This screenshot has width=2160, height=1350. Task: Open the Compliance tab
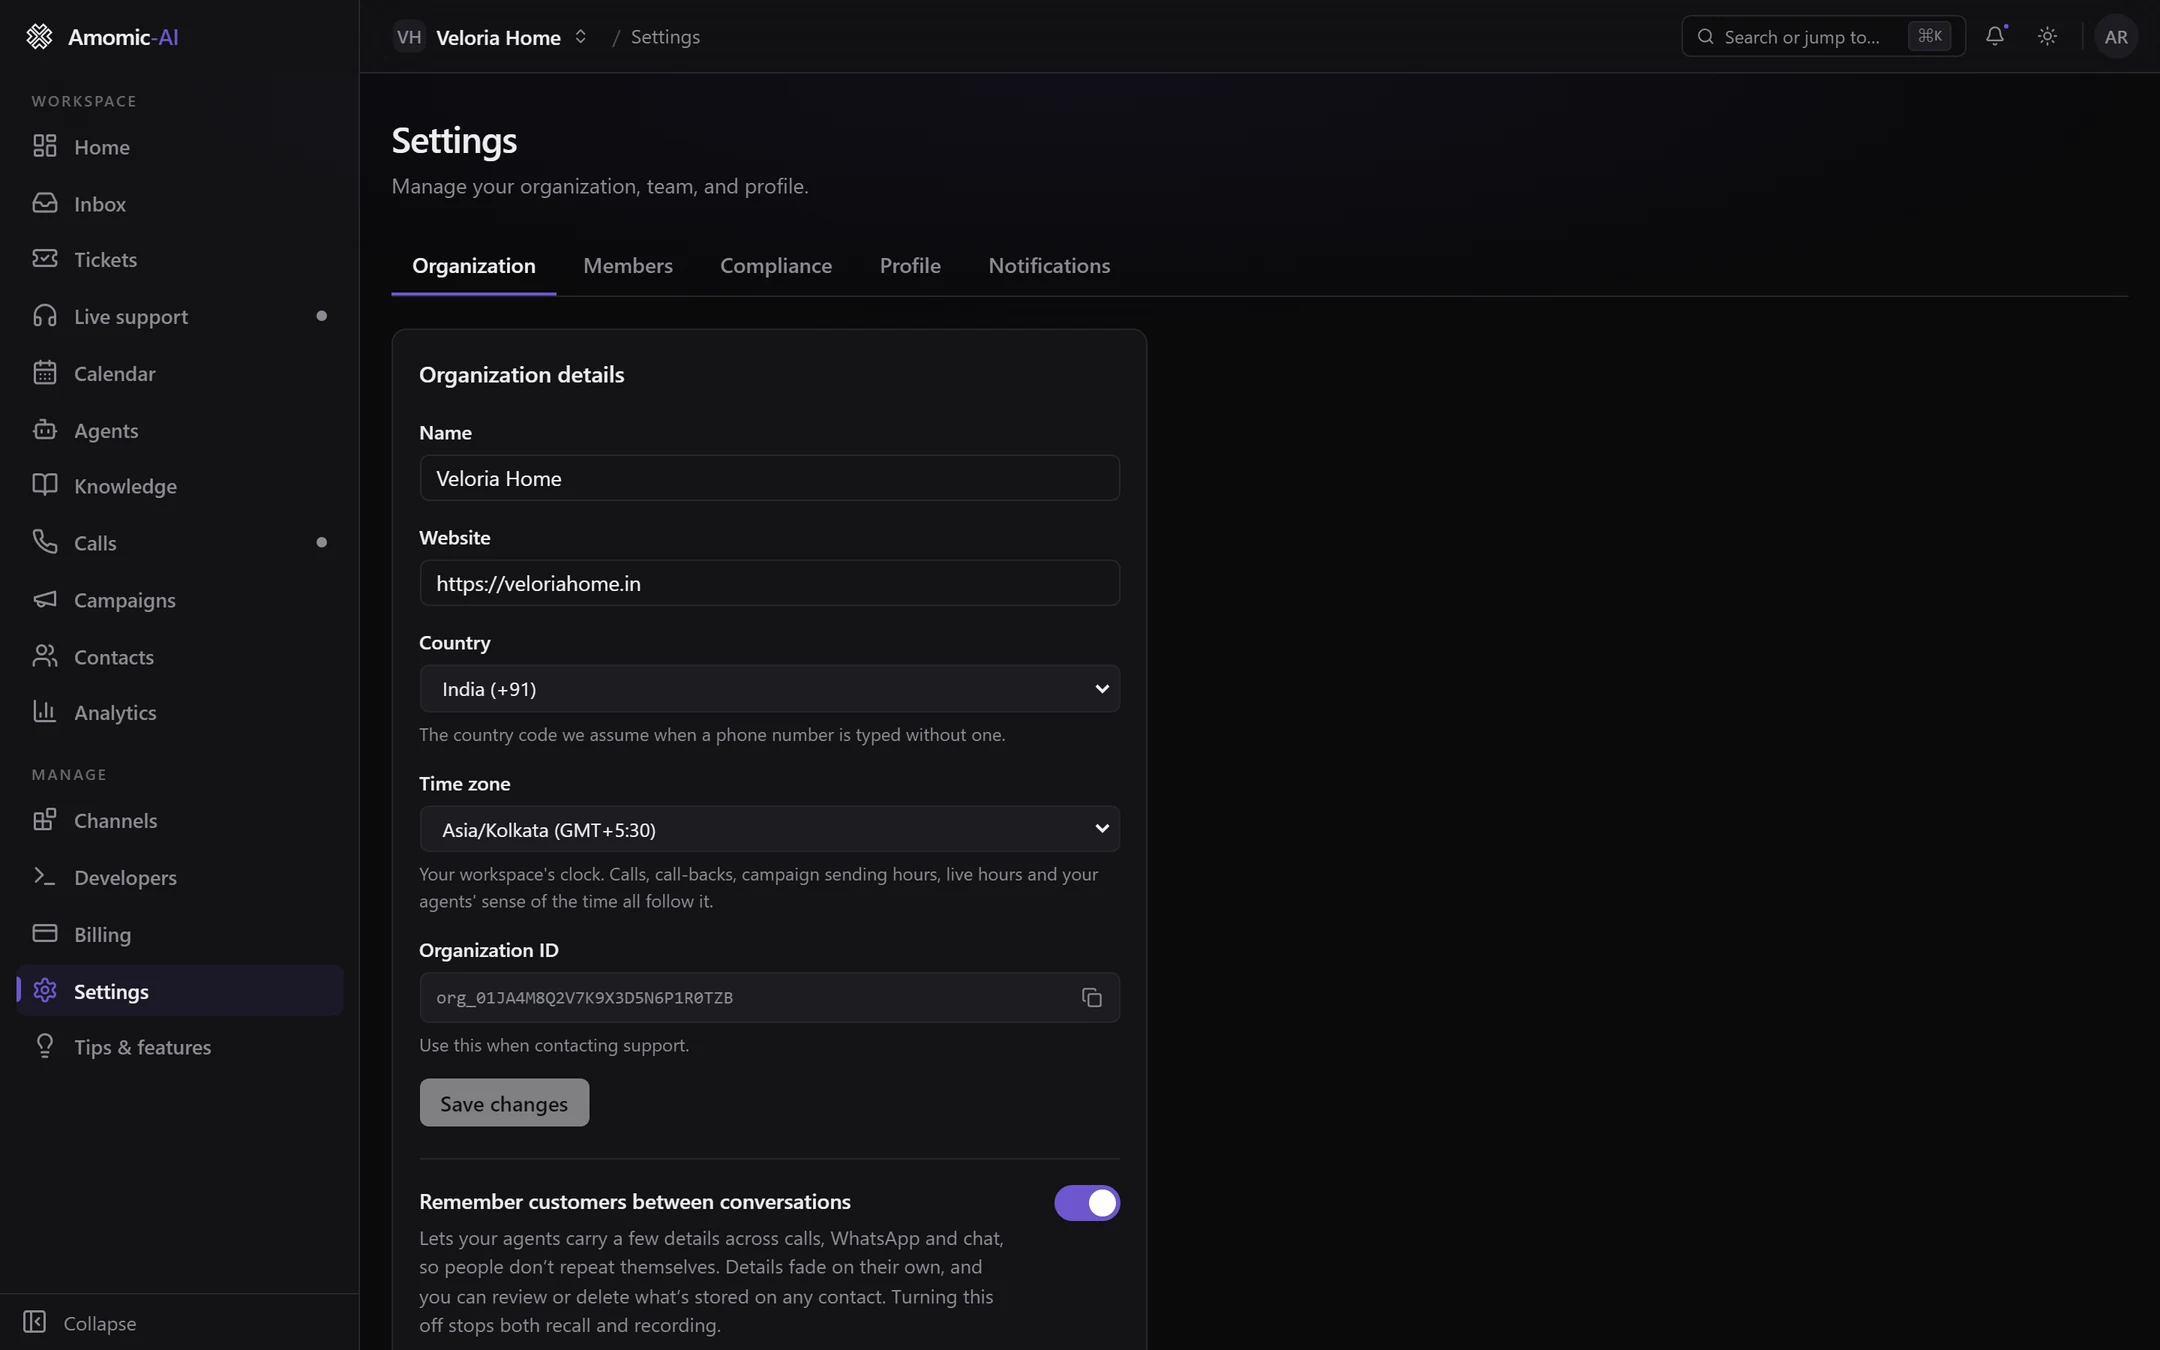[776, 266]
